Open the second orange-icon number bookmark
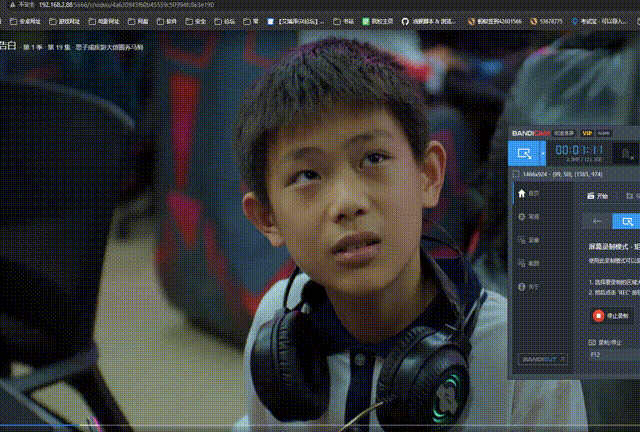The width and height of the screenshot is (640, 432). point(546,21)
